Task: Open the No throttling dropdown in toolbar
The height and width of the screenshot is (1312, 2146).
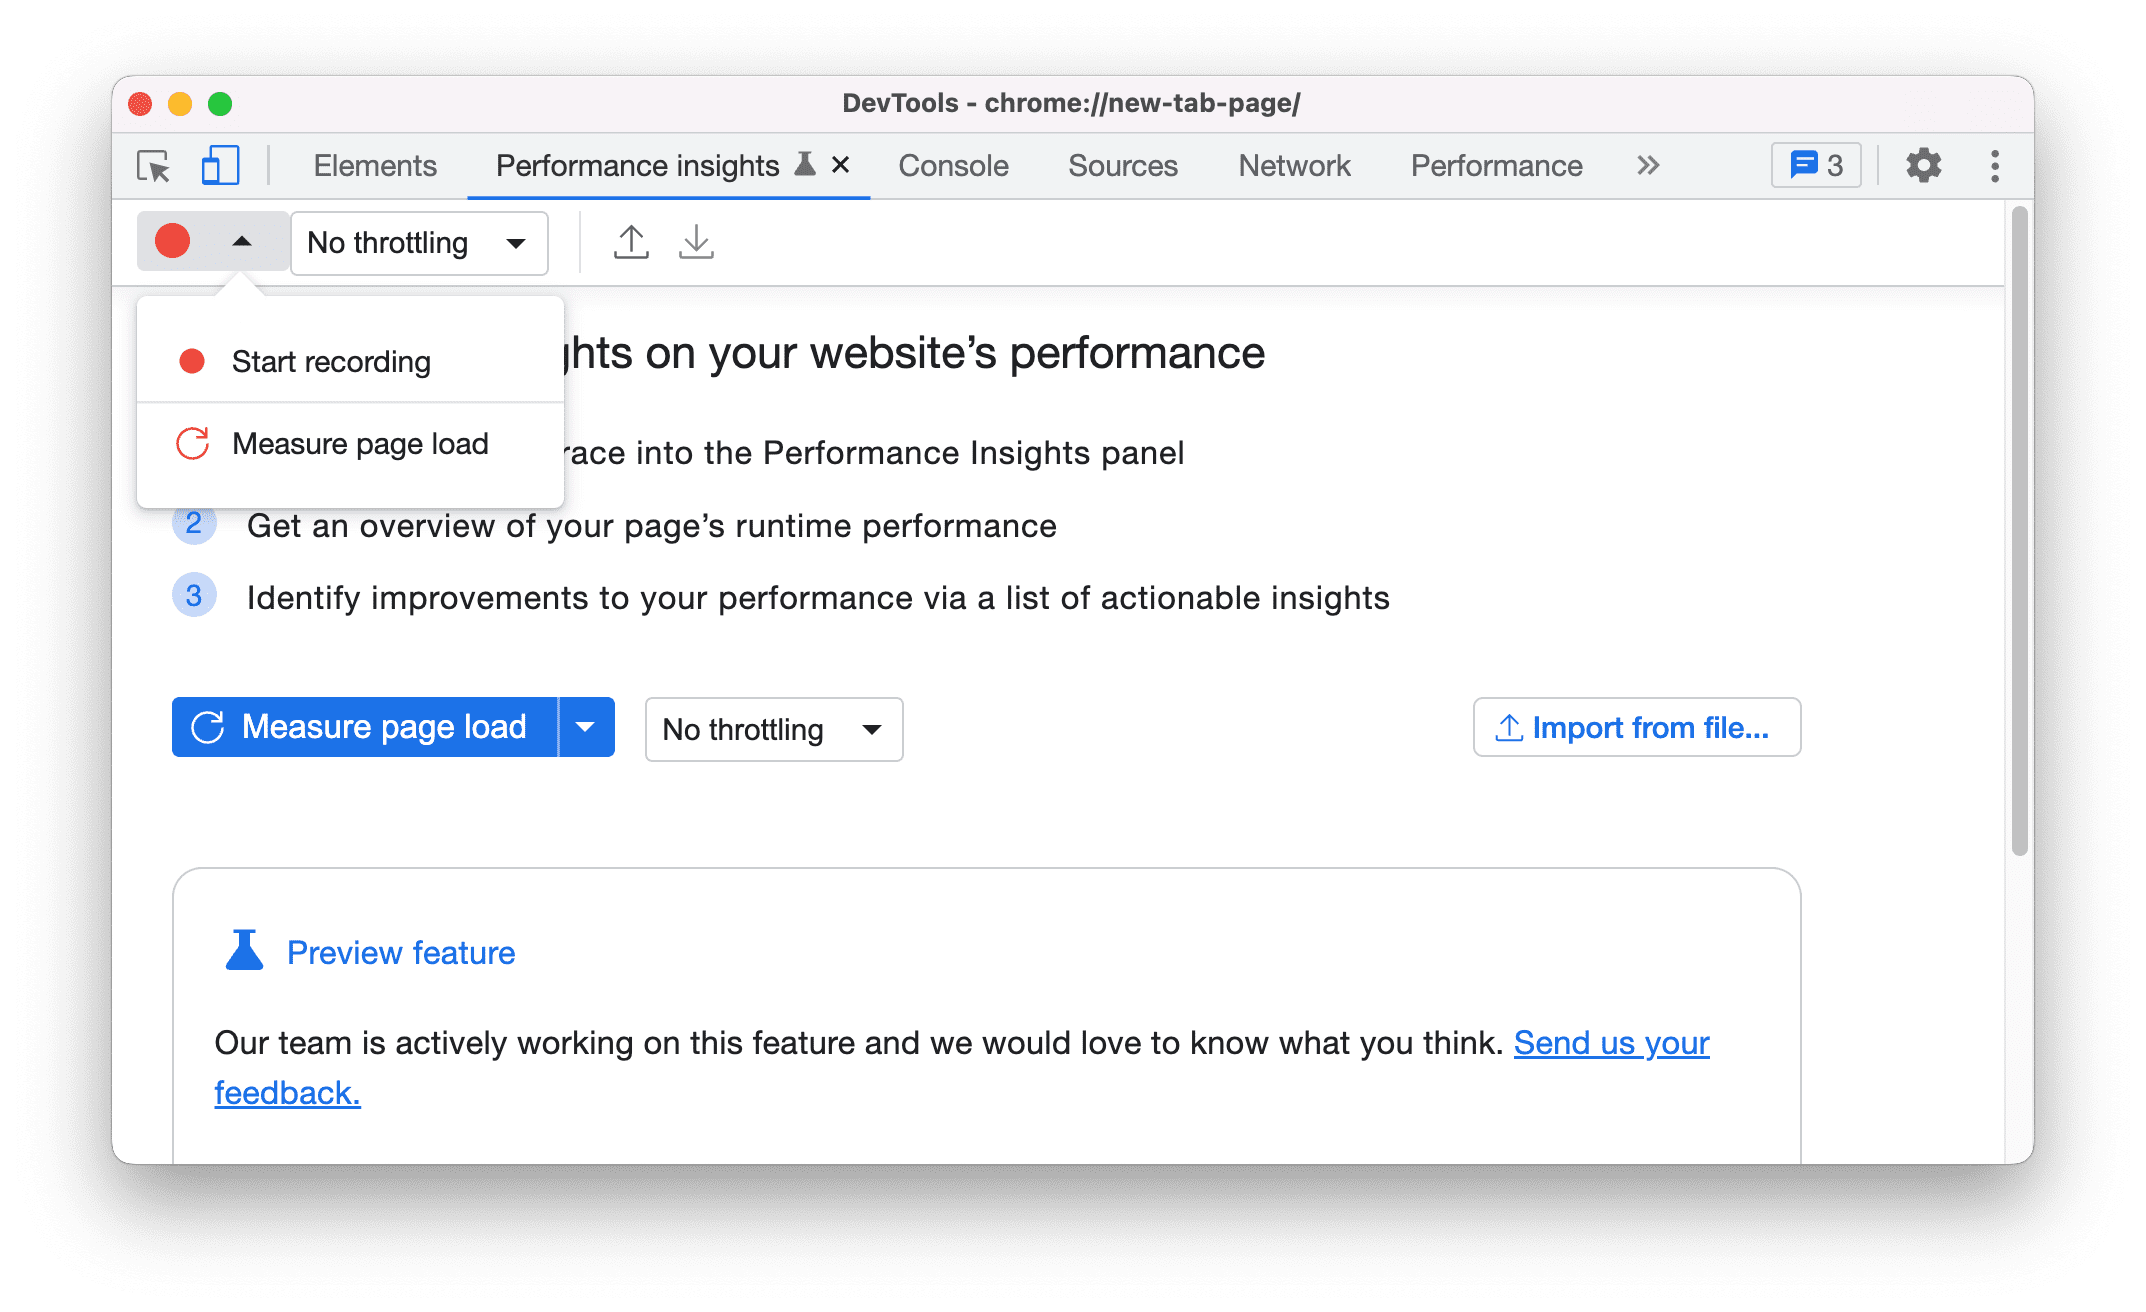Action: 414,242
